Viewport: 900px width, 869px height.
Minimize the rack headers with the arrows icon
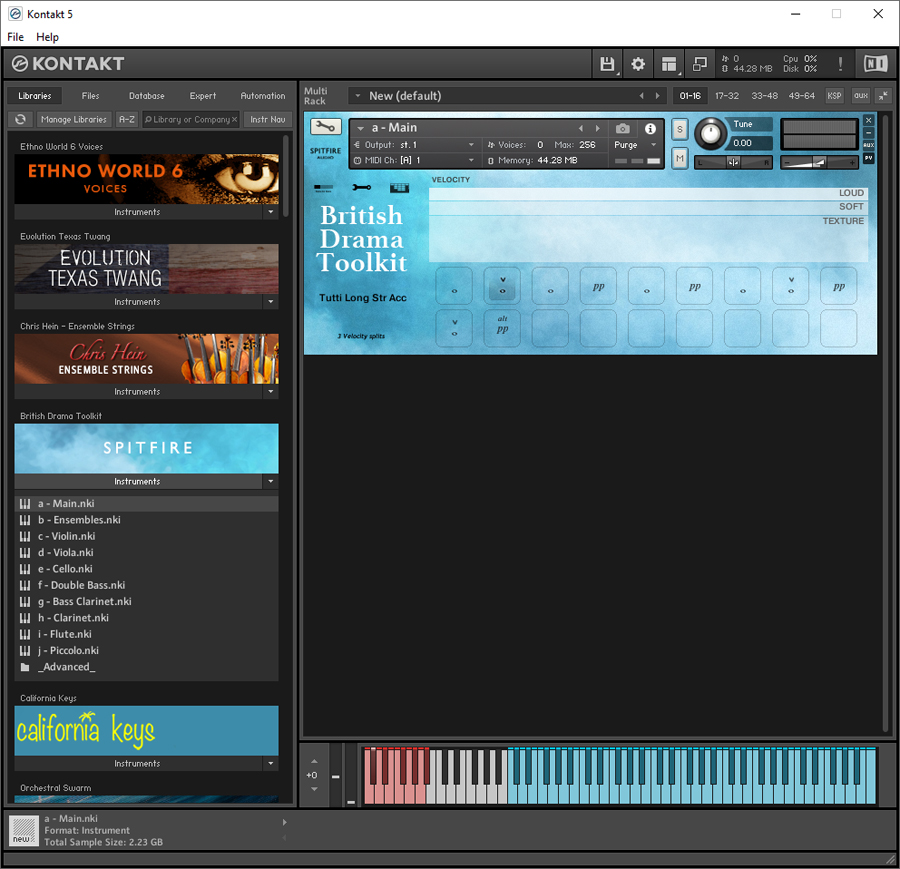pyautogui.click(x=883, y=96)
